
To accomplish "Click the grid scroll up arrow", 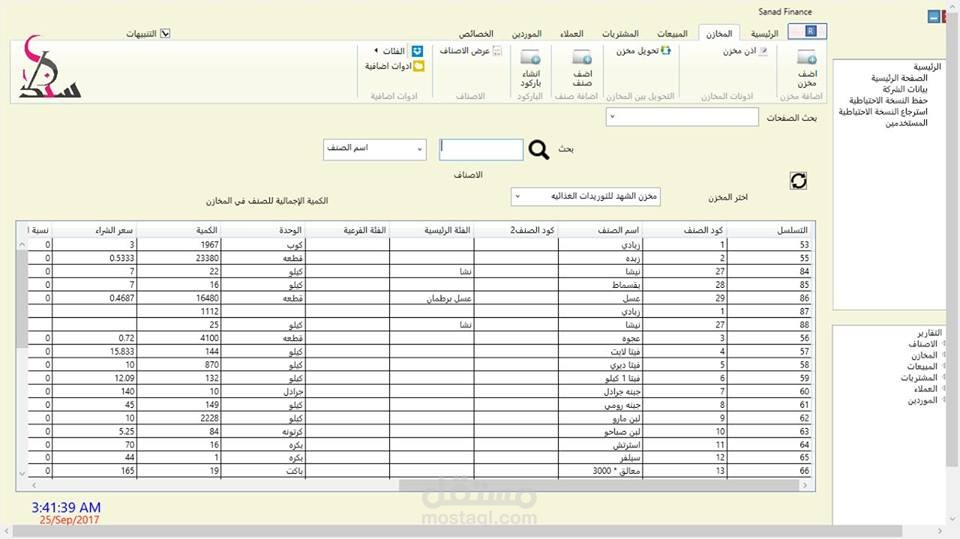I will coord(21,244).
